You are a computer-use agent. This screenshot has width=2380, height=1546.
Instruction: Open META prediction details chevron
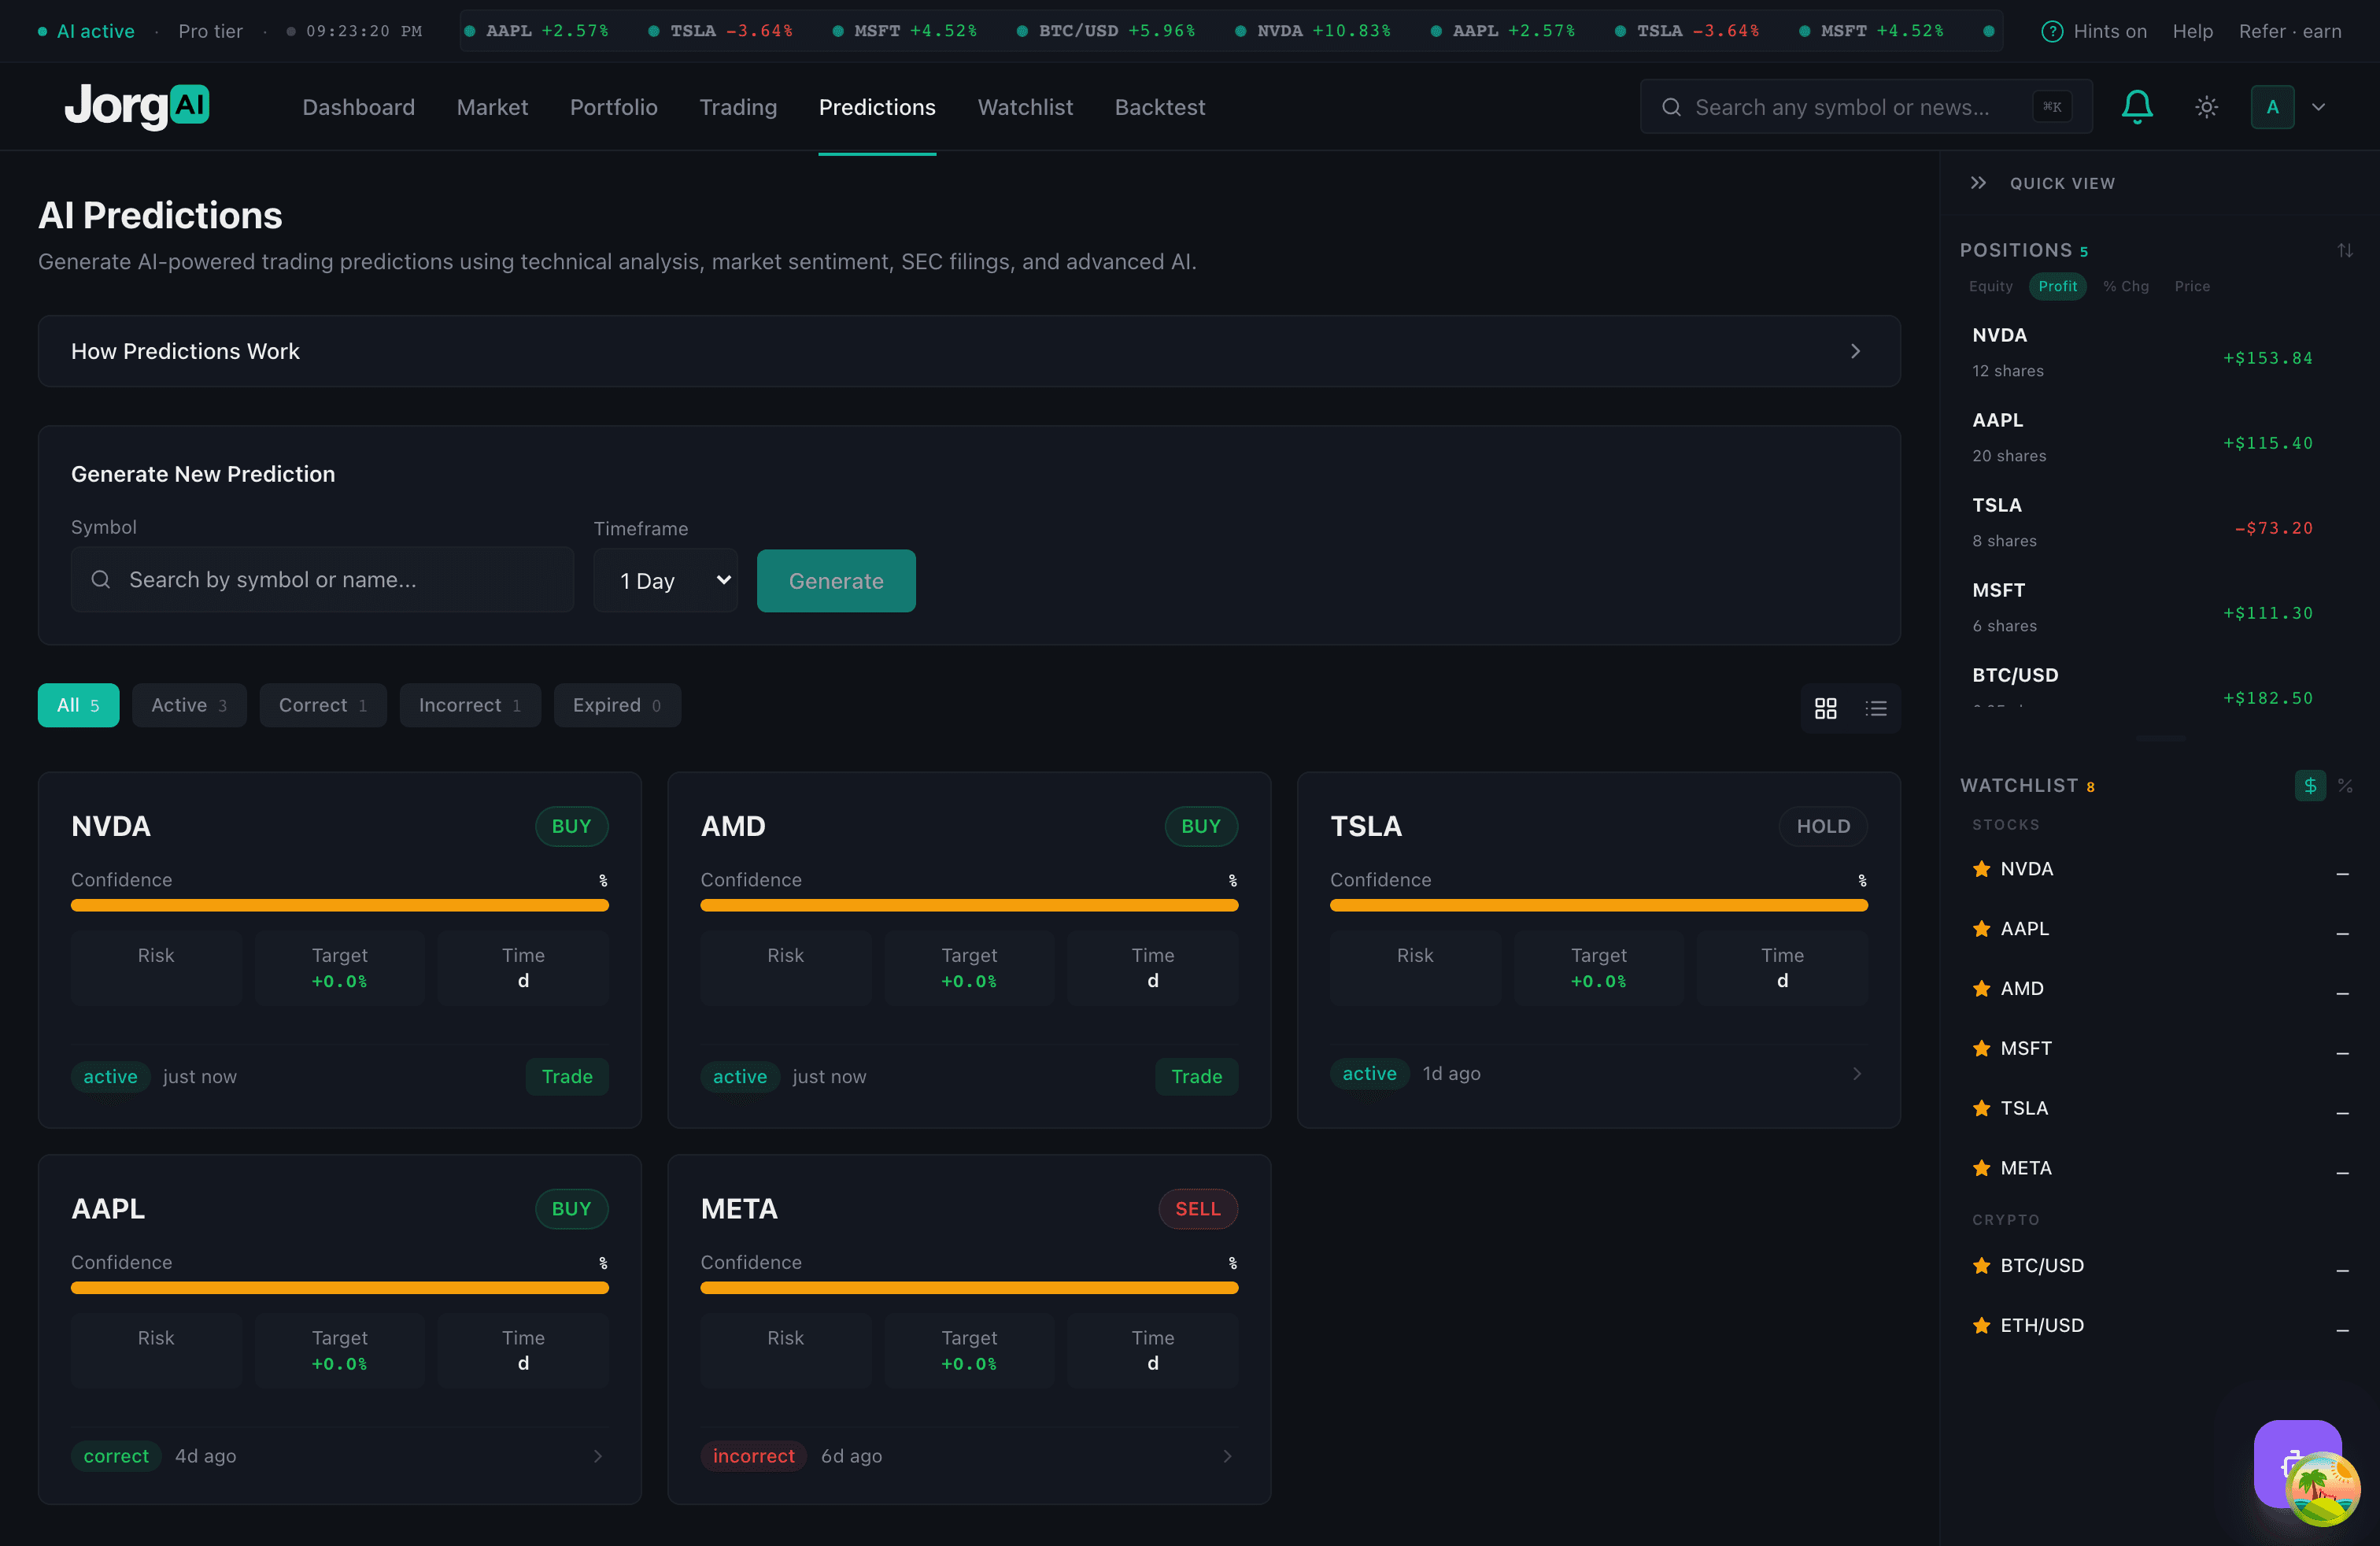pos(1227,1456)
